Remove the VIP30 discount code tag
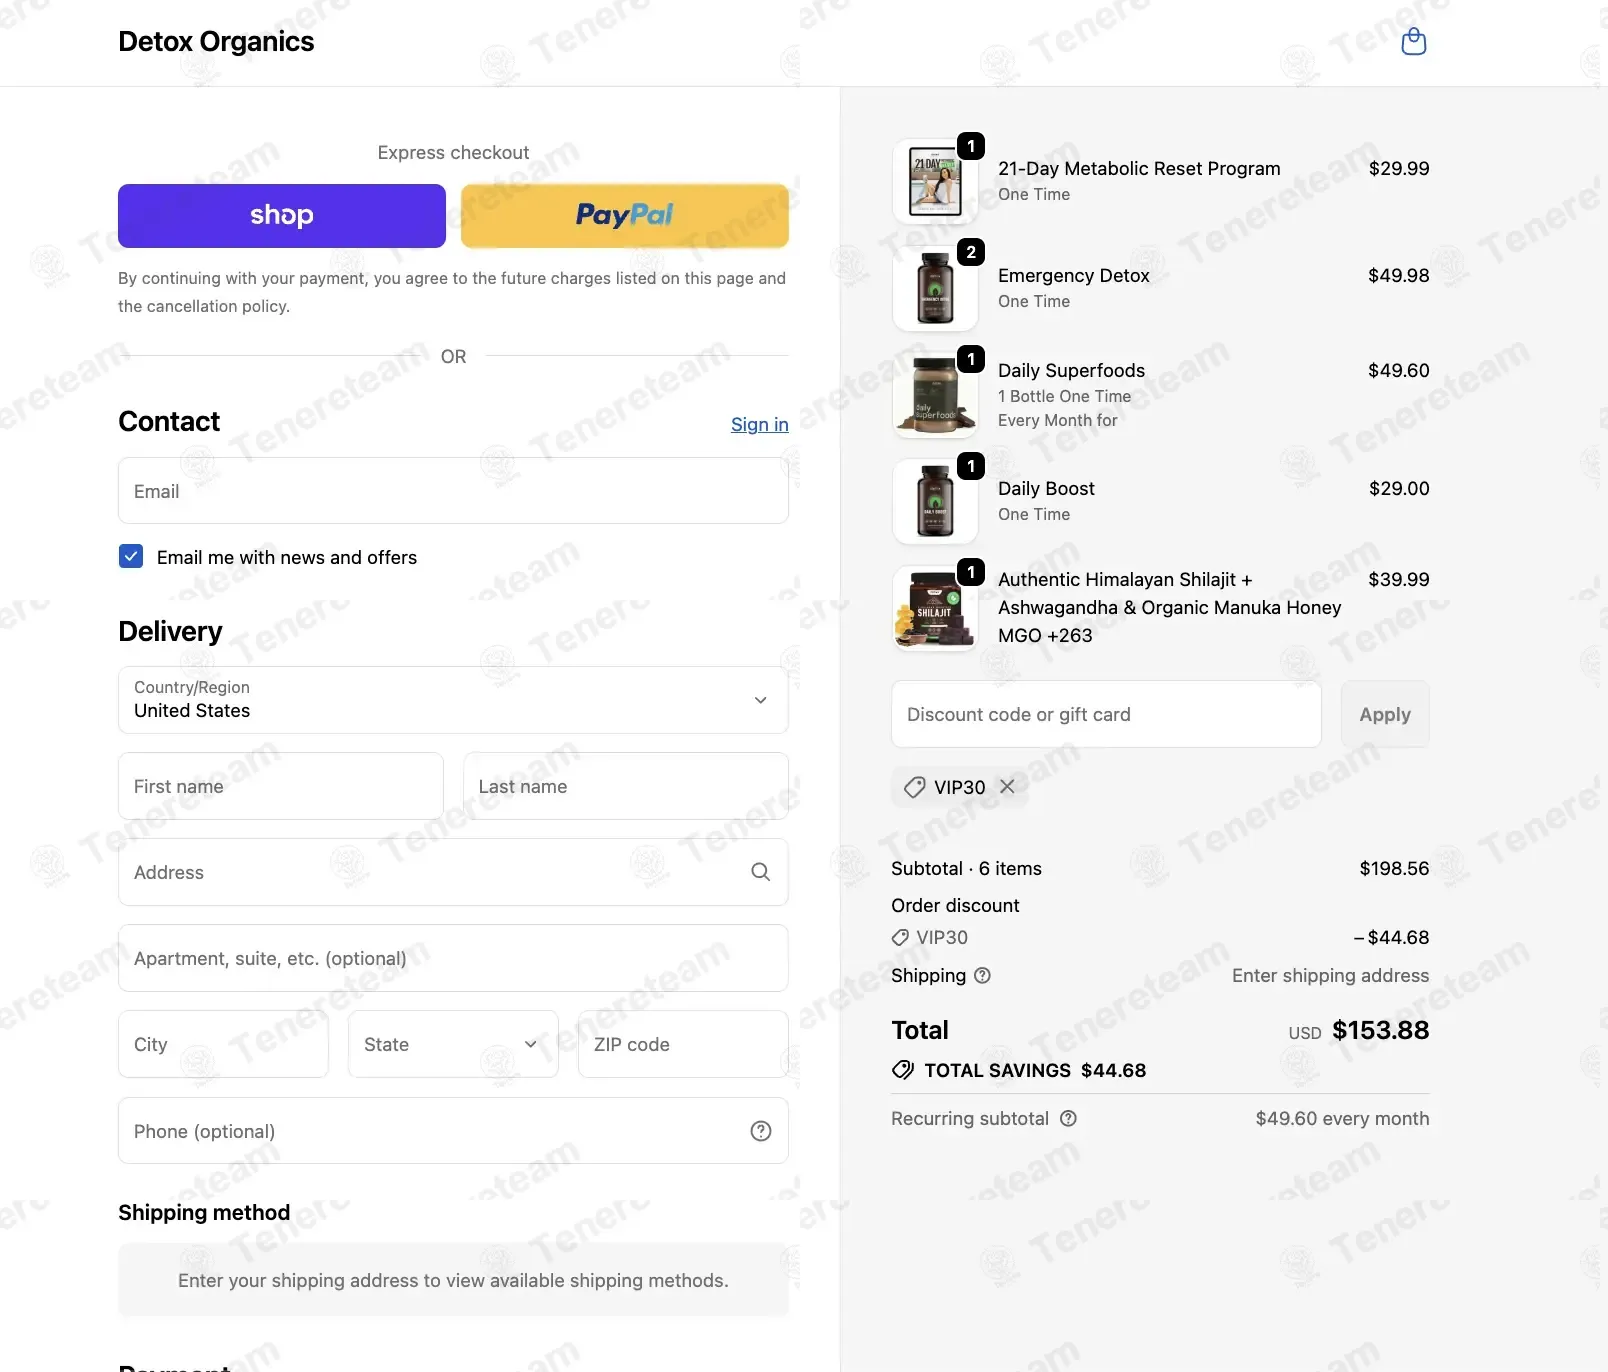The image size is (1608, 1372). click(x=1007, y=787)
